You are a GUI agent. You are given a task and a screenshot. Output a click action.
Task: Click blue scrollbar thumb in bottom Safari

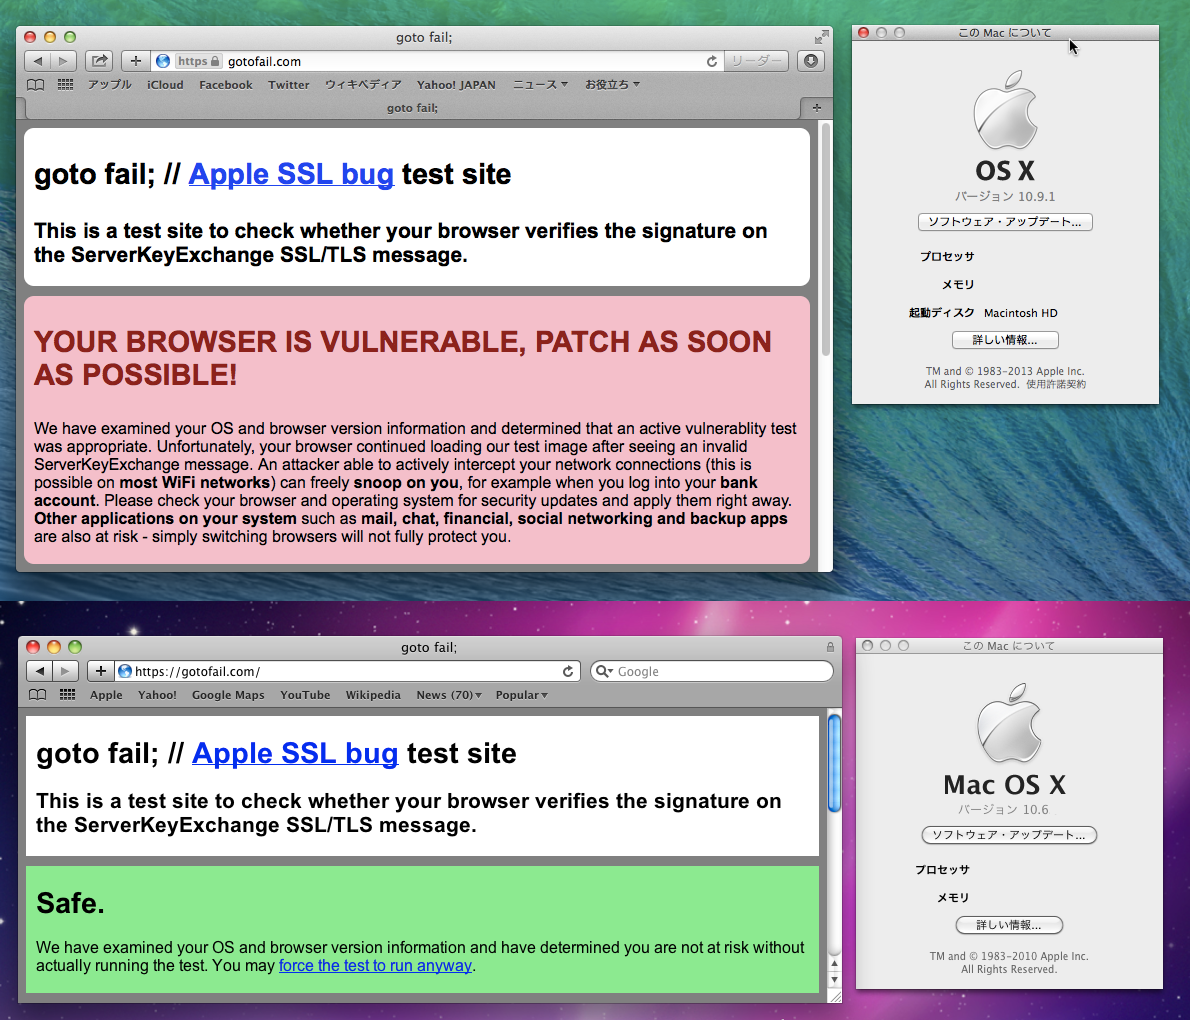click(833, 763)
